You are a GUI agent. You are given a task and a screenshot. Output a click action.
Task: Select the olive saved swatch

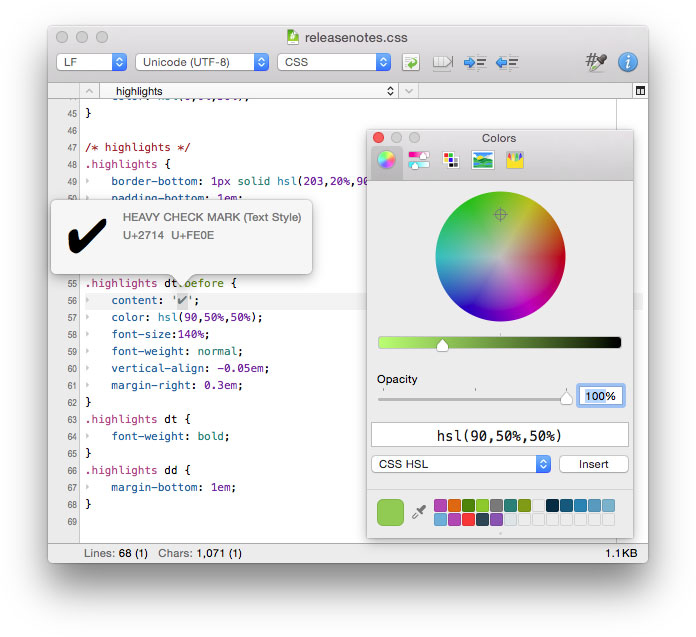click(x=524, y=505)
